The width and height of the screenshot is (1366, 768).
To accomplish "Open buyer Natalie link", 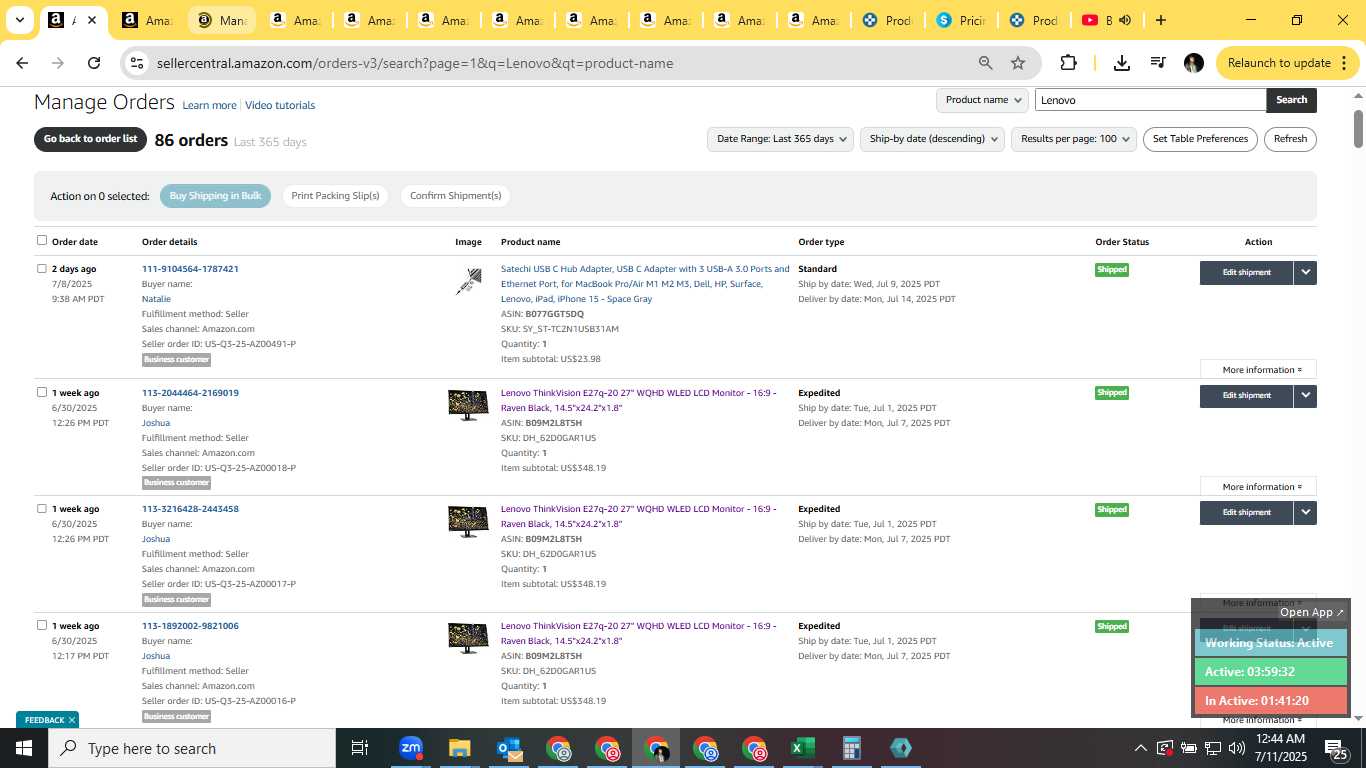I will point(156,299).
